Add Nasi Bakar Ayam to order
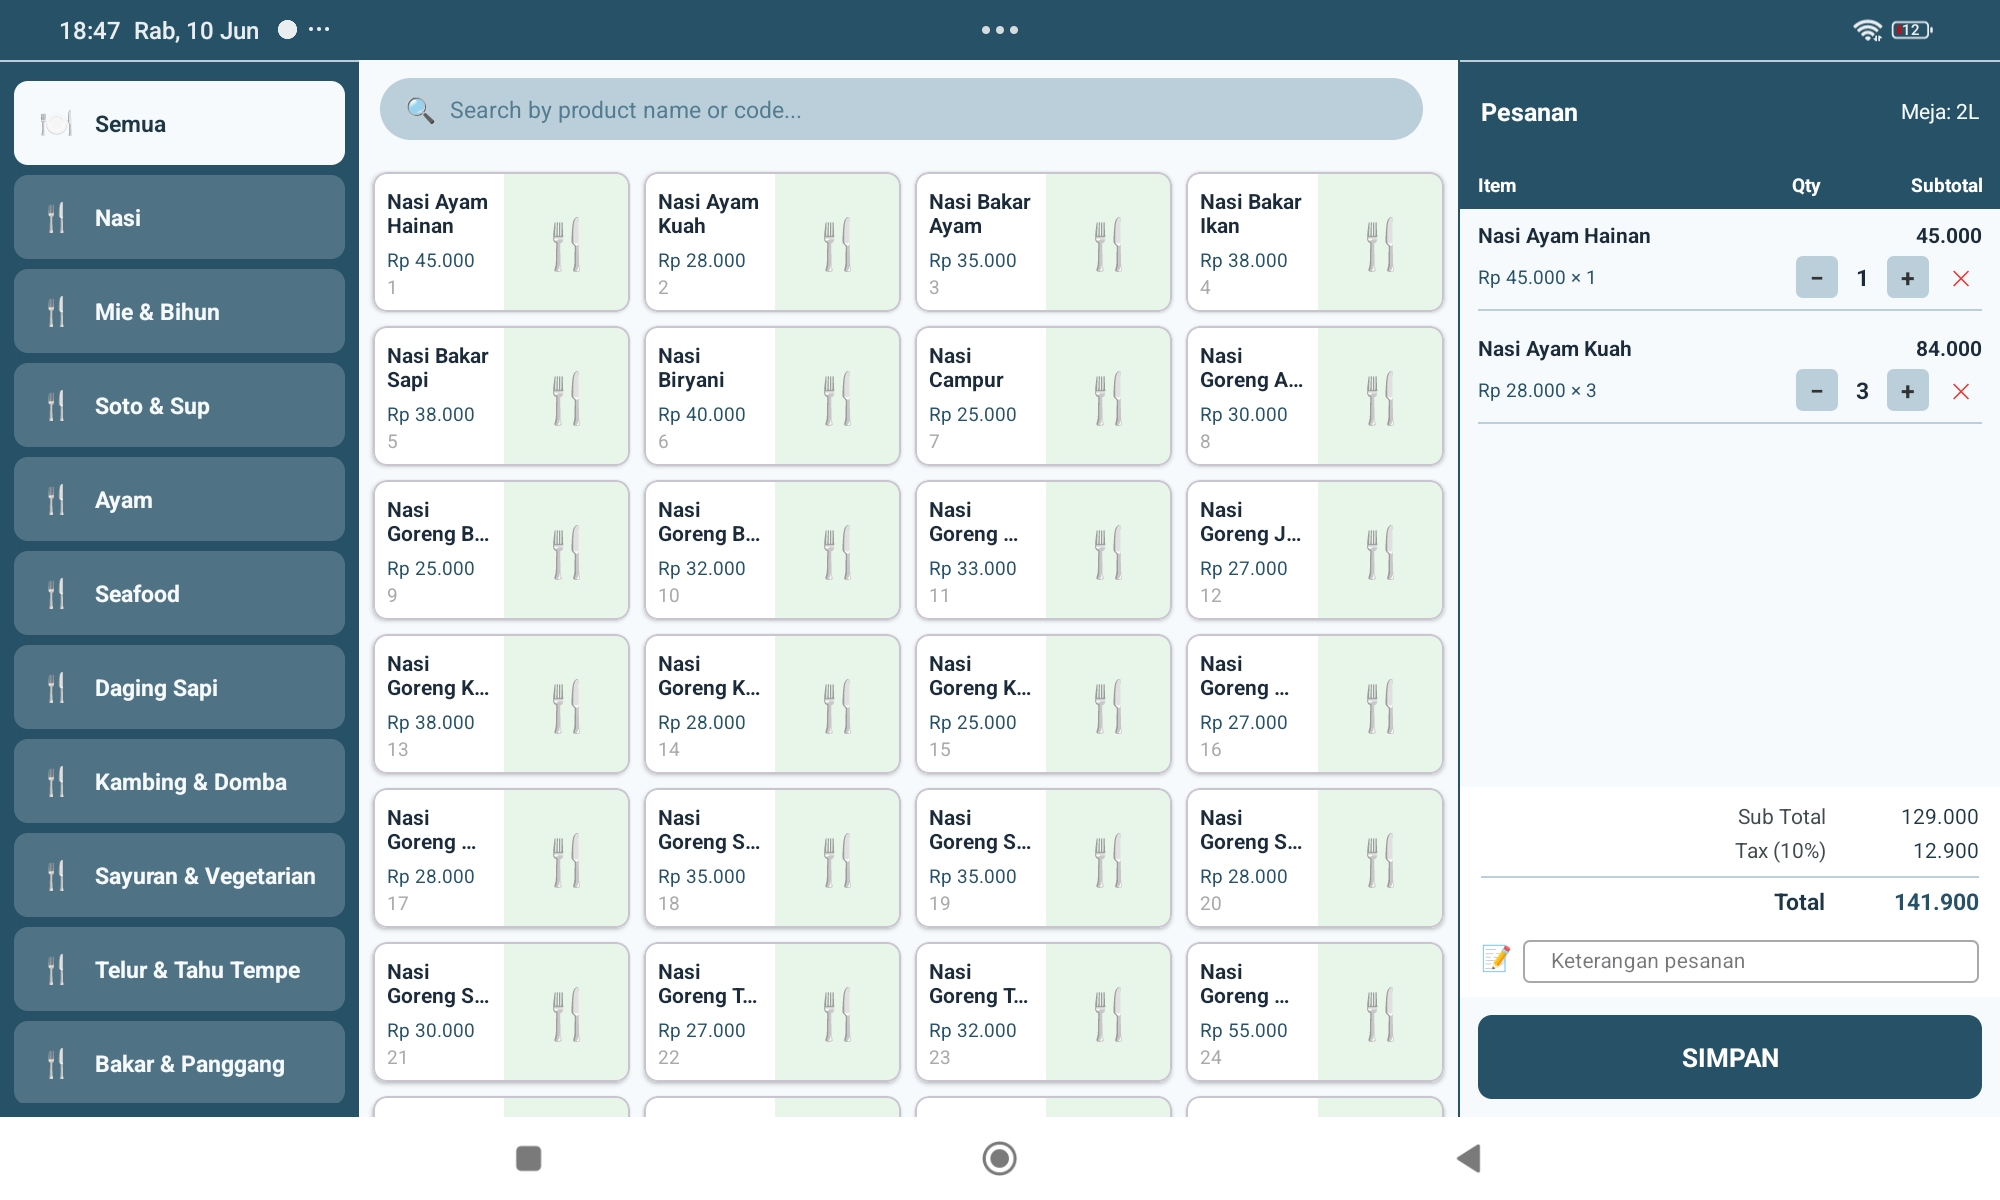2000x1200 pixels. coord(1043,242)
